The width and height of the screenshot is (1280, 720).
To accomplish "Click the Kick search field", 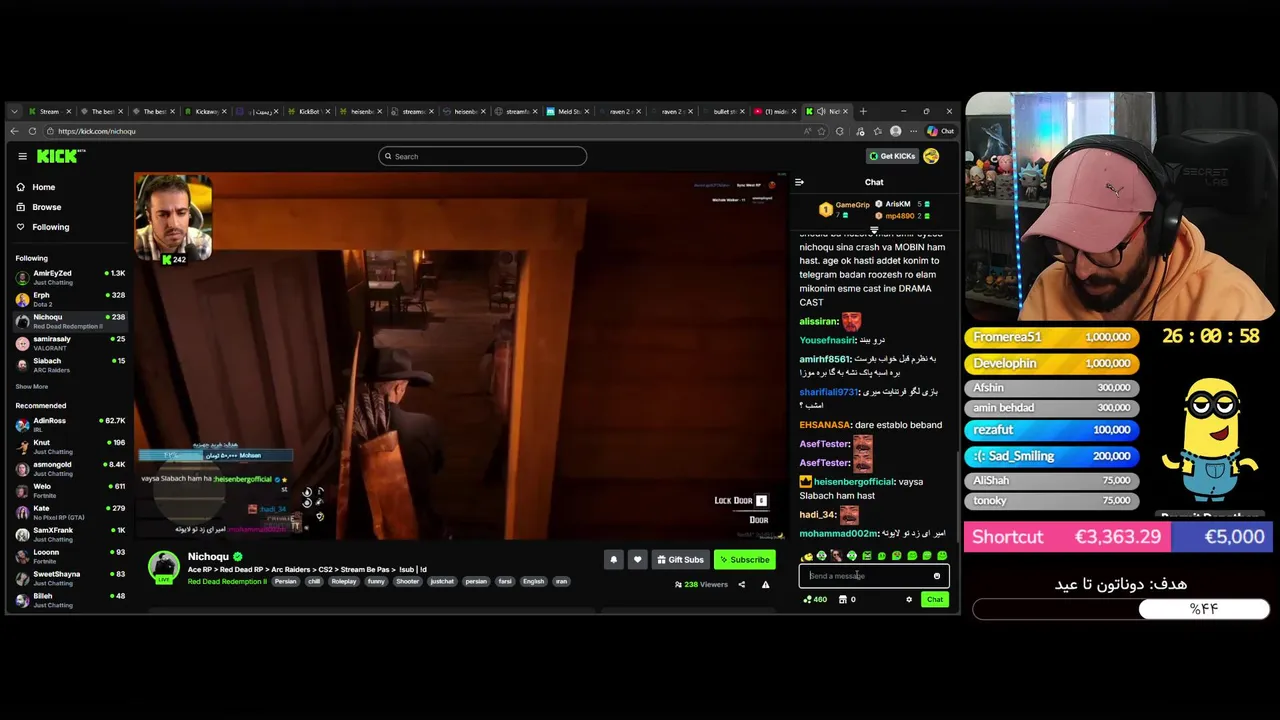I will click(482, 156).
